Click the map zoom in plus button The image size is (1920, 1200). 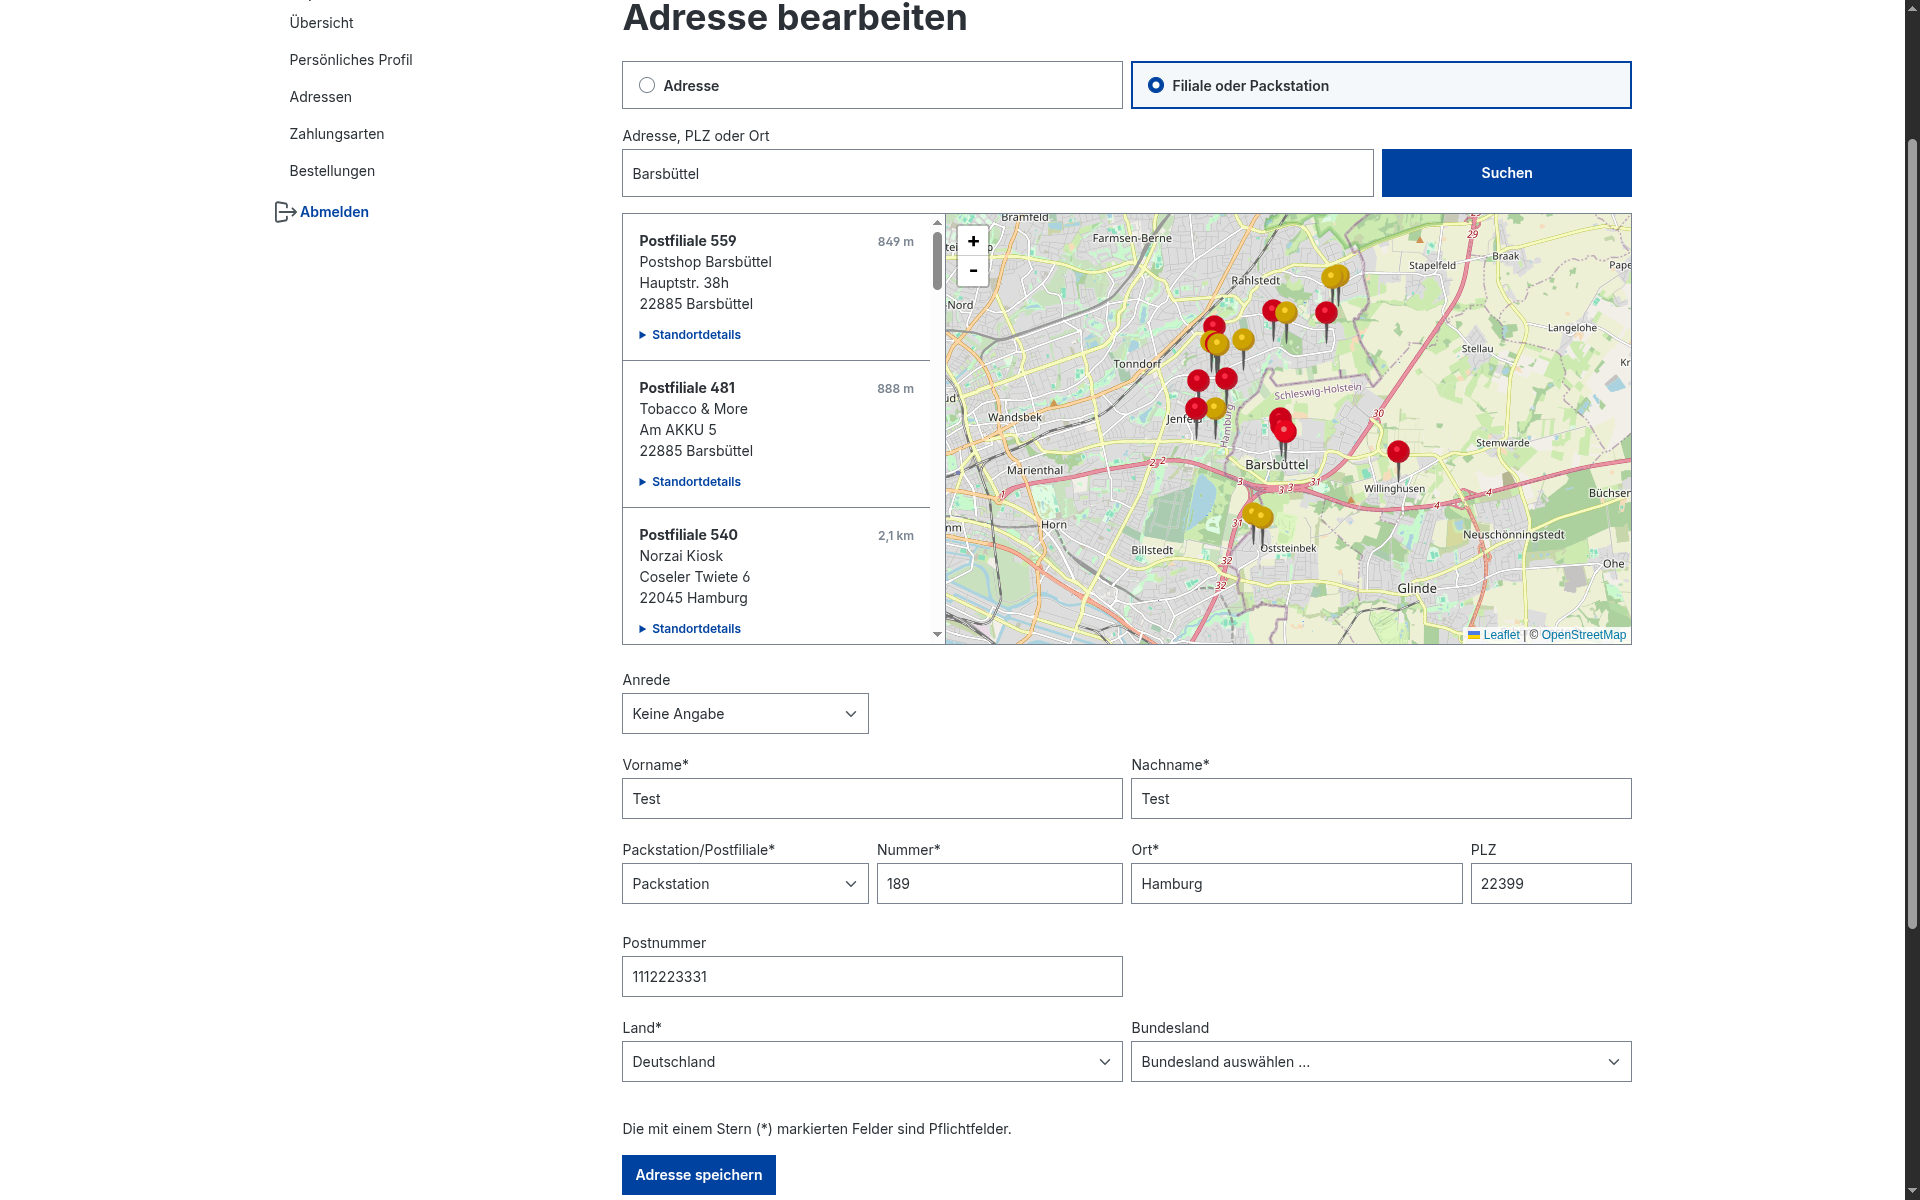(973, 241)
